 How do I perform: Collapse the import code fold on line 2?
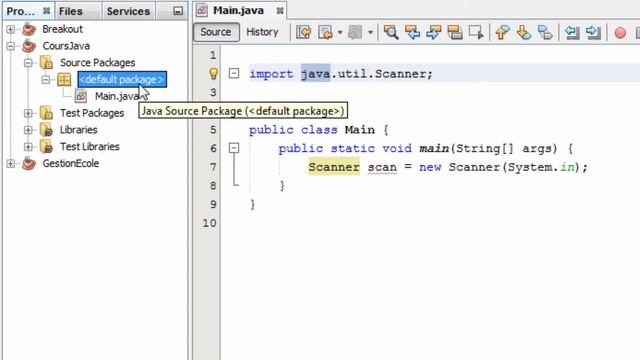pyautogui.click(x=234, y=73)
